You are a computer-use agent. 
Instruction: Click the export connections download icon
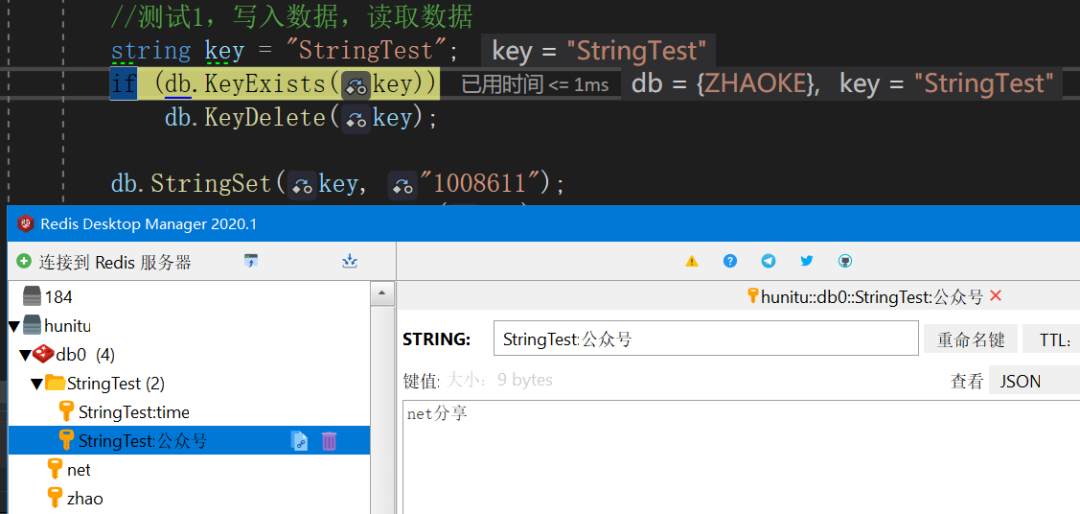[x=350, y=260]
